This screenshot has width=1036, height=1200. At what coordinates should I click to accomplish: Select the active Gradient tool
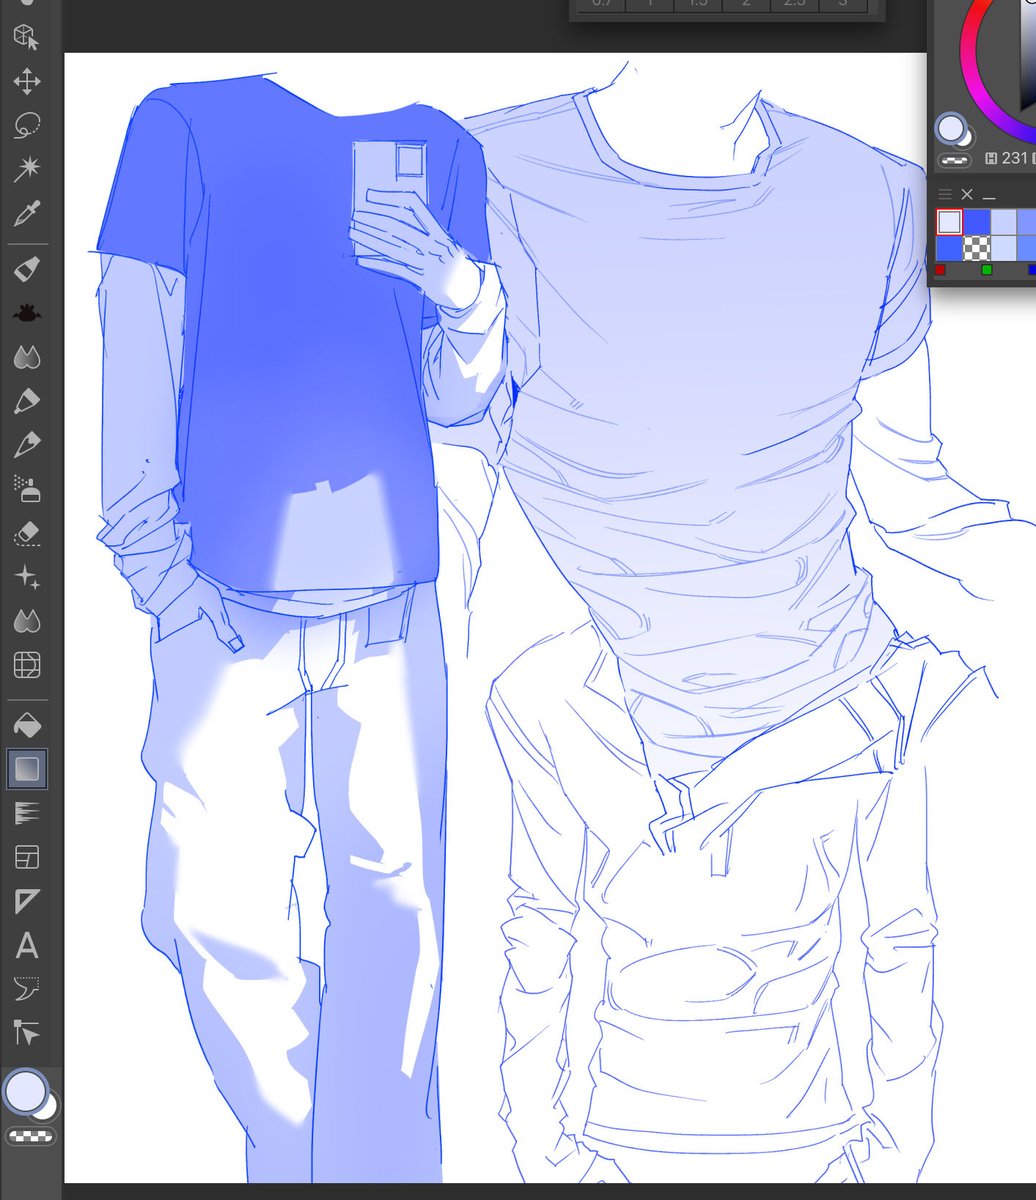tap(26, 768)
